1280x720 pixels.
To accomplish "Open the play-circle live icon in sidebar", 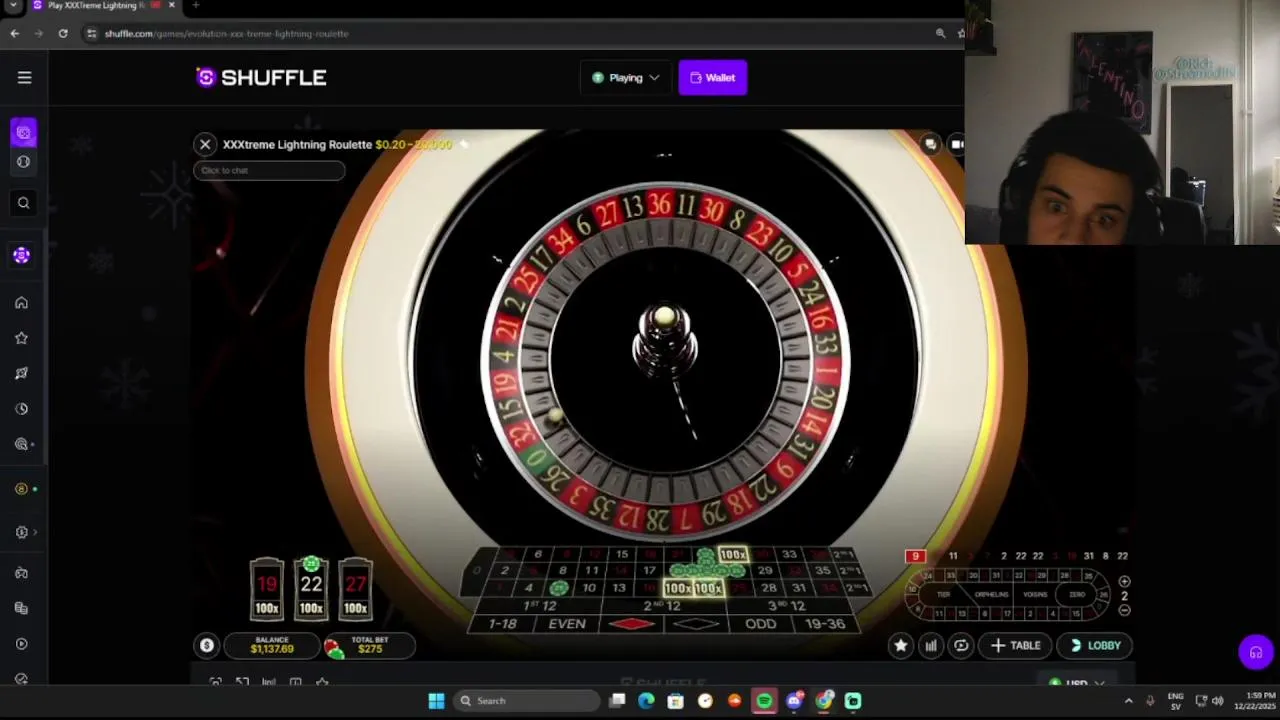I will click(22, 644).
